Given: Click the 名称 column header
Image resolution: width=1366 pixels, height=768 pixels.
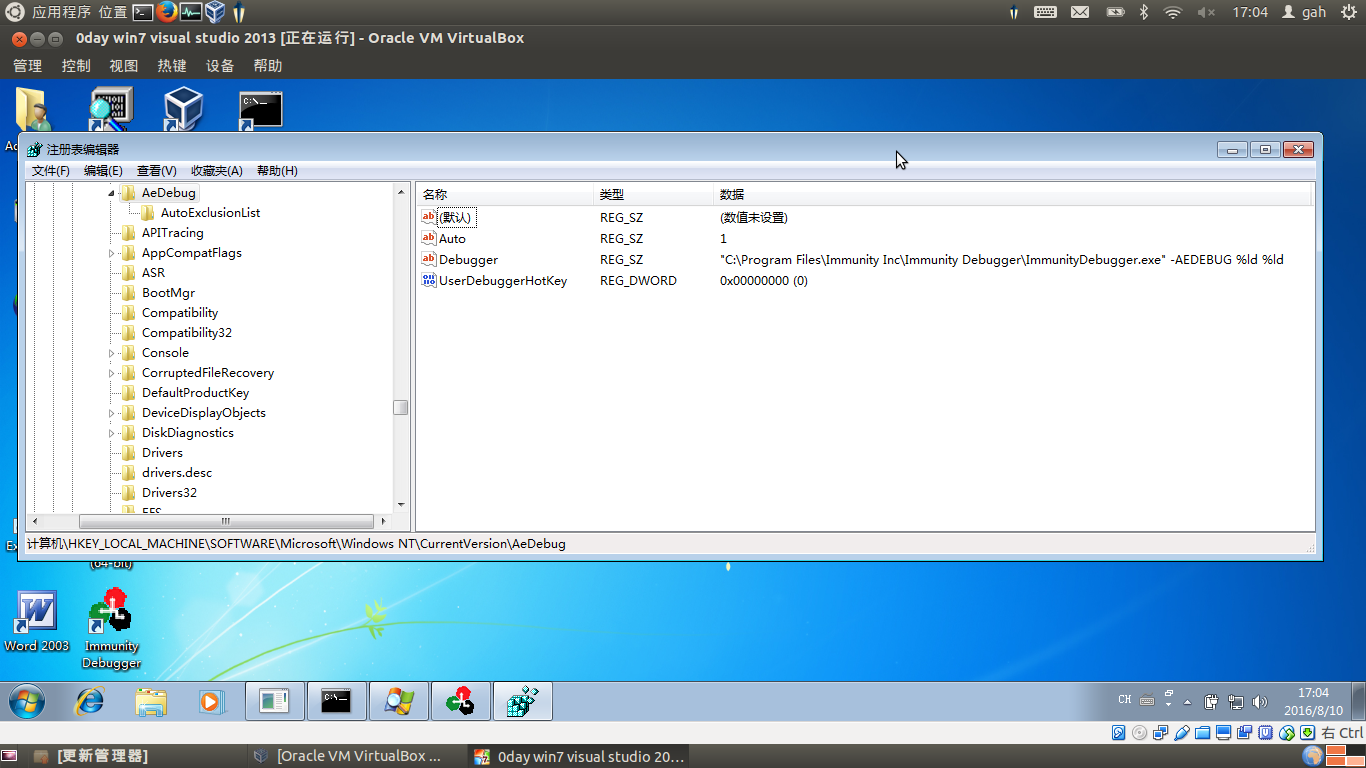Looking at the screenshot, I should tap(505, 194).
